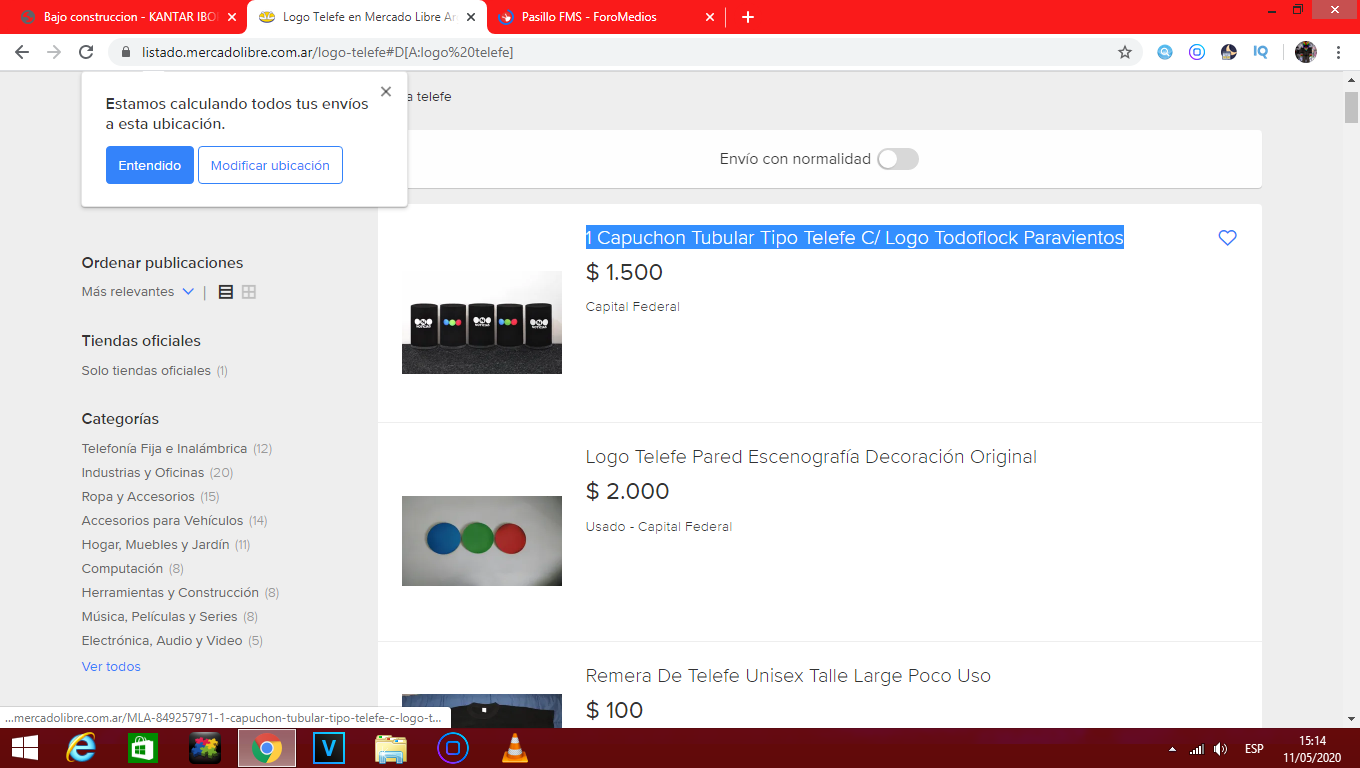This screenshot has height=768, width=1360.
Task: Open the blue V app on taskbar
Action: click(329, 748)
